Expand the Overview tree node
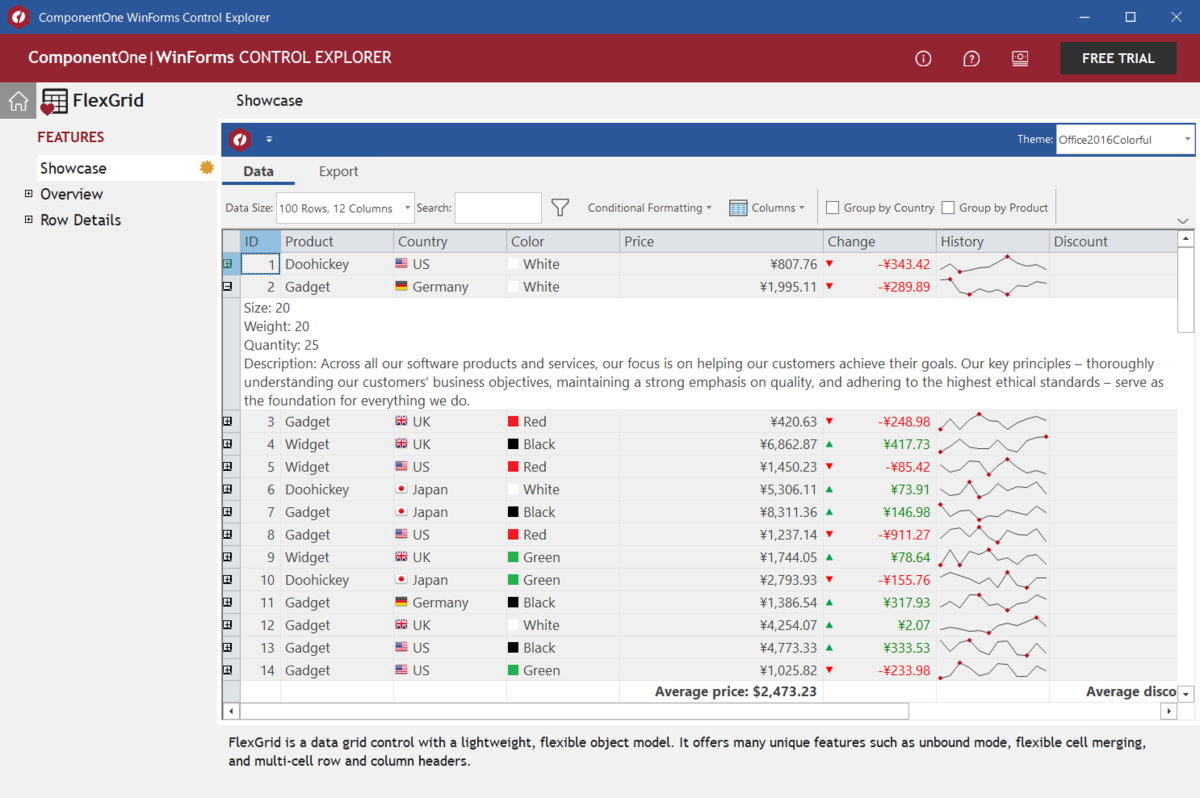 coord(29,194)
